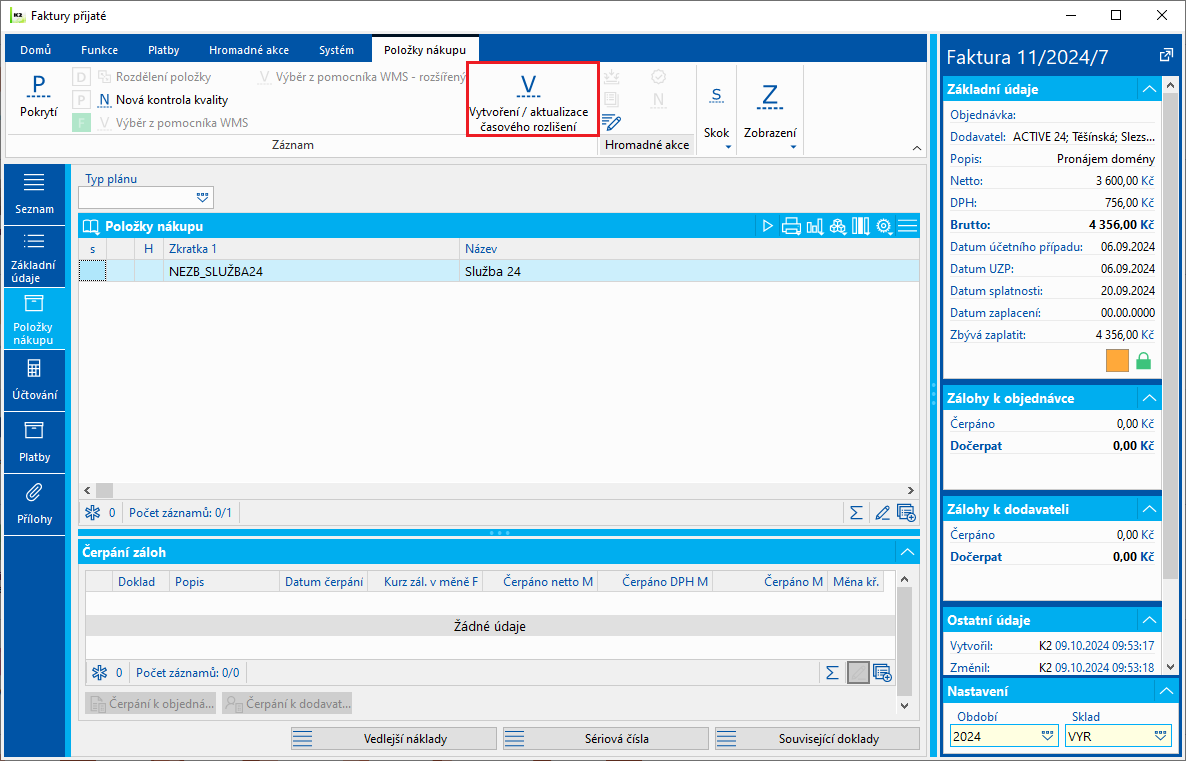Click the selection cell of the NEZB_SLUŽBA24 row
The width and height of the screenshot is (1186, 761).
(92, 271)
